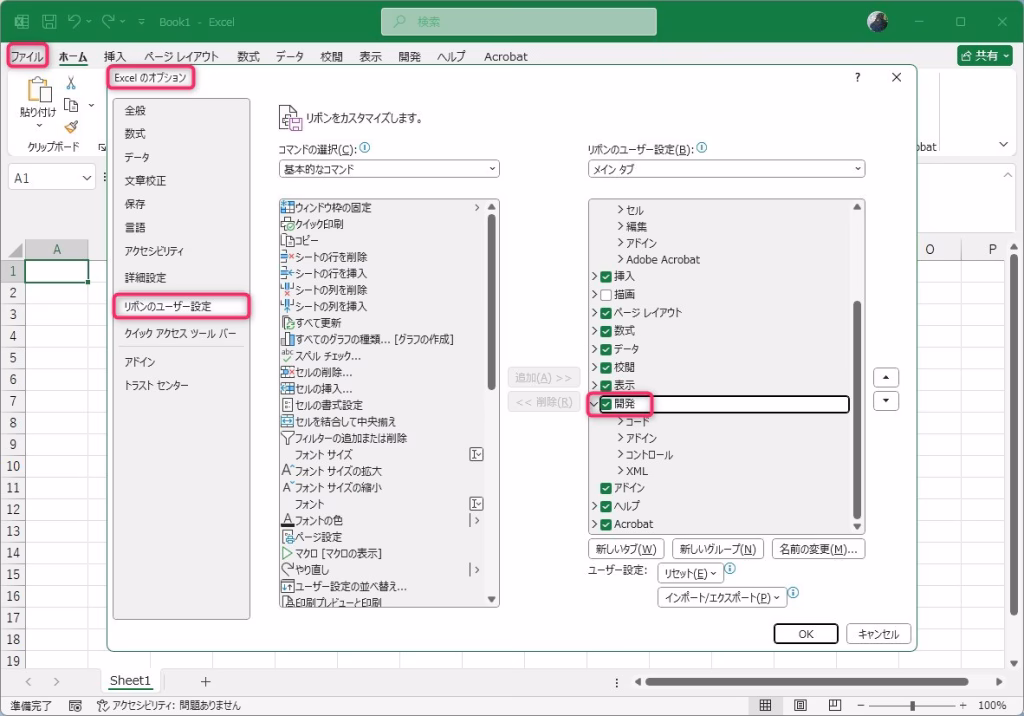The height and width of the screenshot is (716, 1024).
Task: Open the Name Box dropdown arrow
Action: tap(87, 178)
